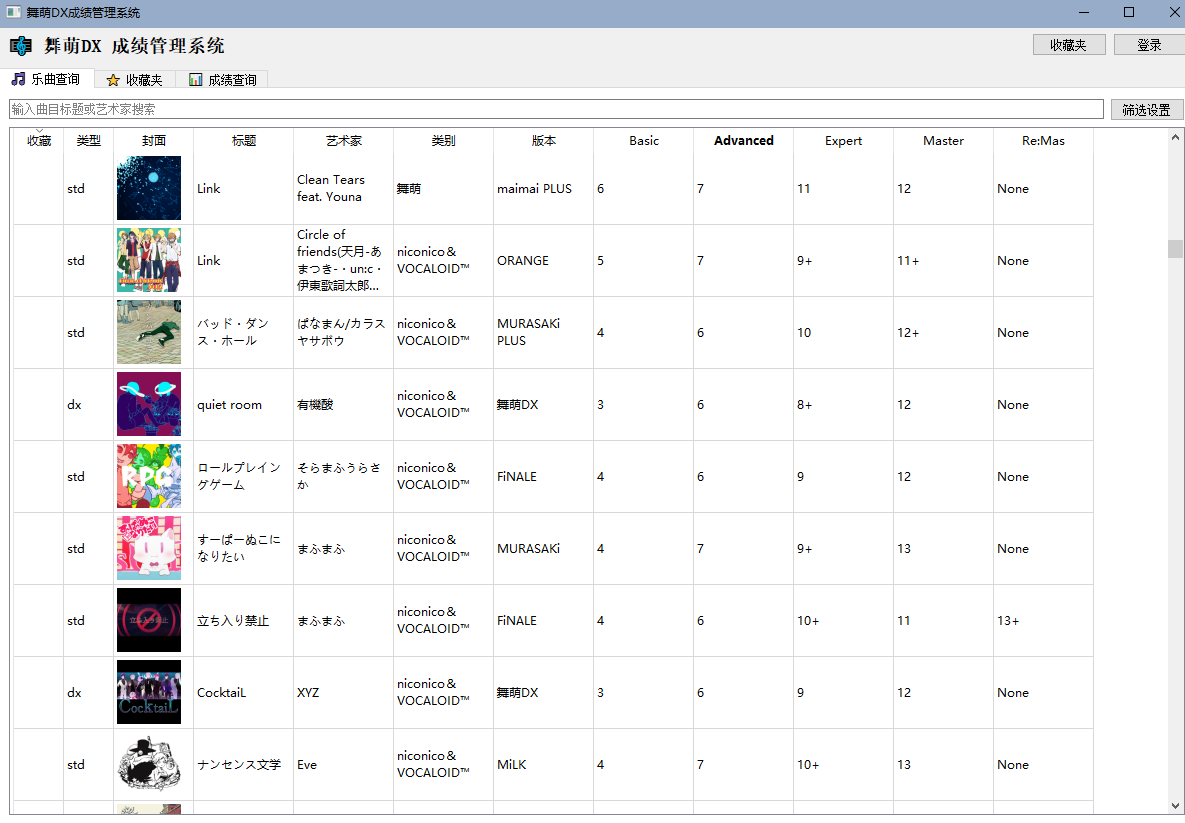Sort by the 类型 column header
The width and height of the screenshot is (1185, 823).
(x=88, y=141)
